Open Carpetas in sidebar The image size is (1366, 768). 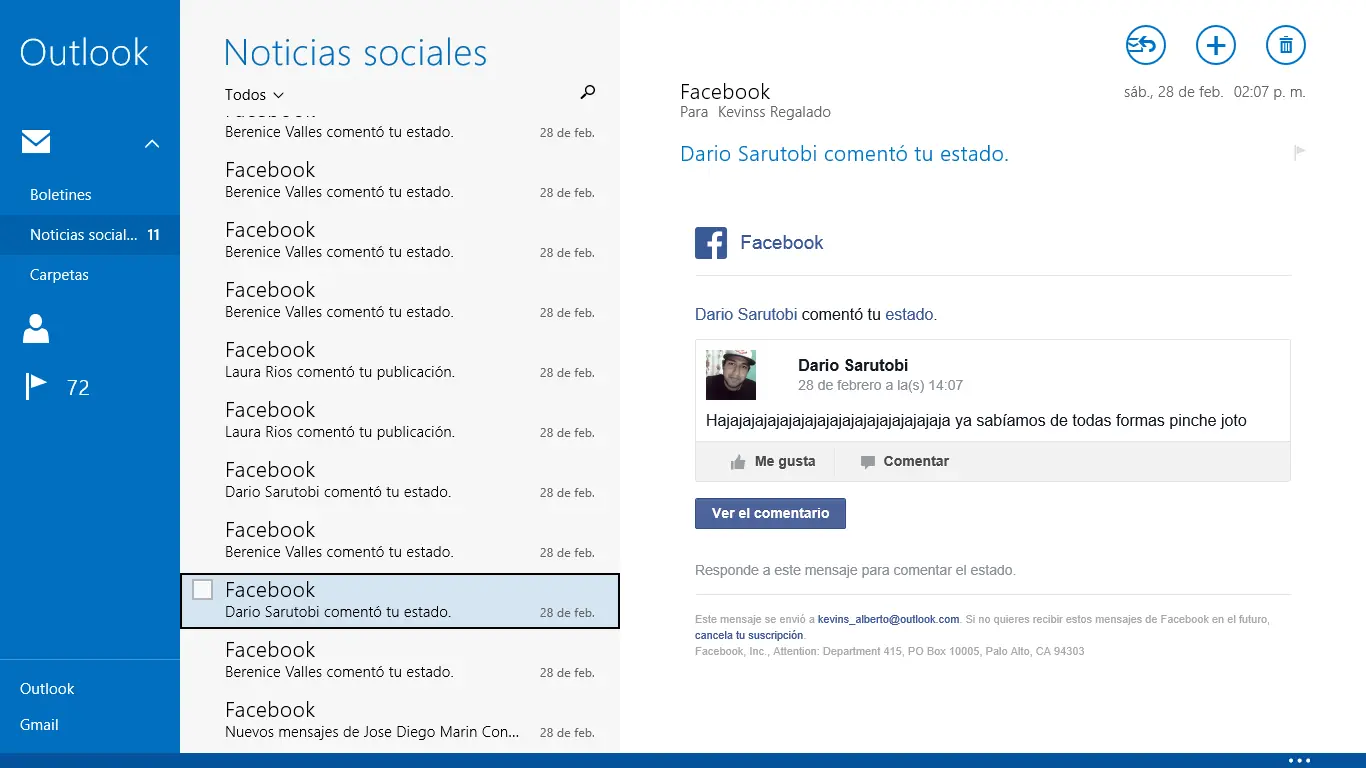click(x=59, y=275)
